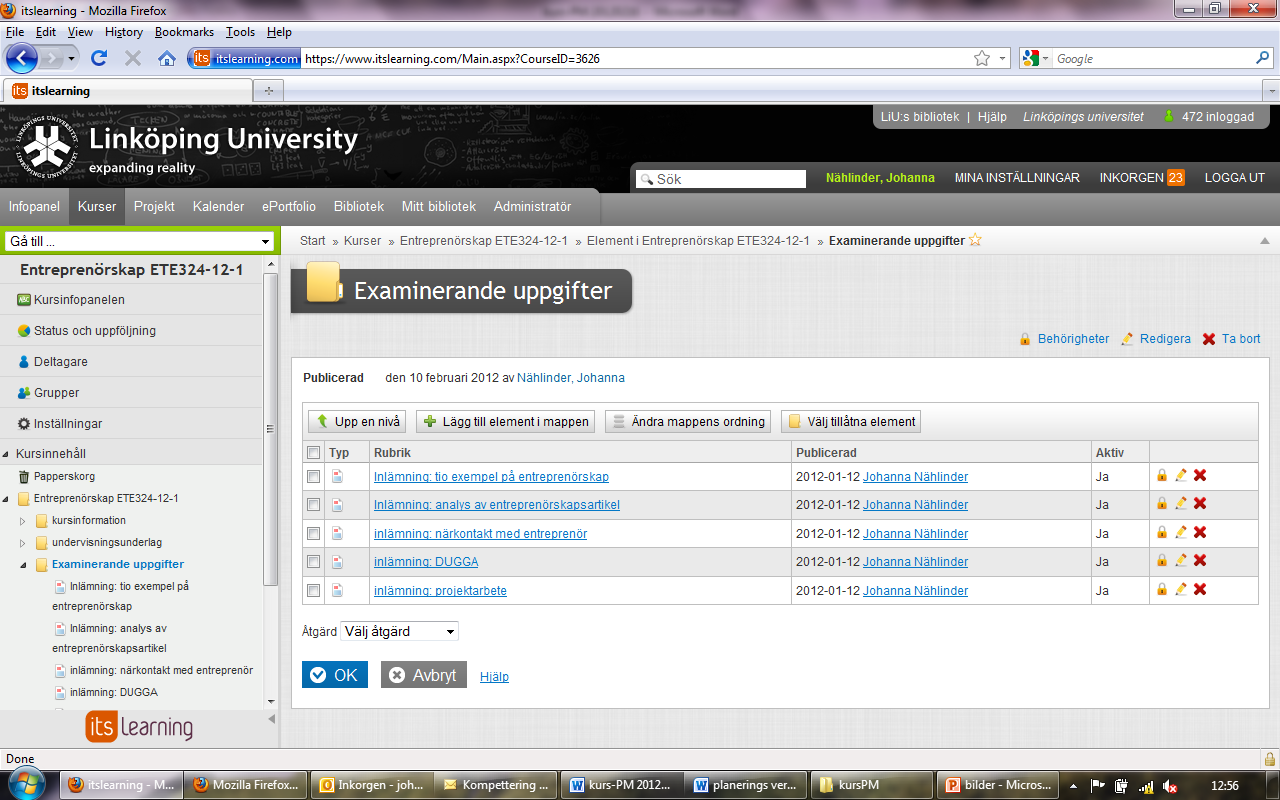
Task: Click the blue OK button
Action: 335,675
